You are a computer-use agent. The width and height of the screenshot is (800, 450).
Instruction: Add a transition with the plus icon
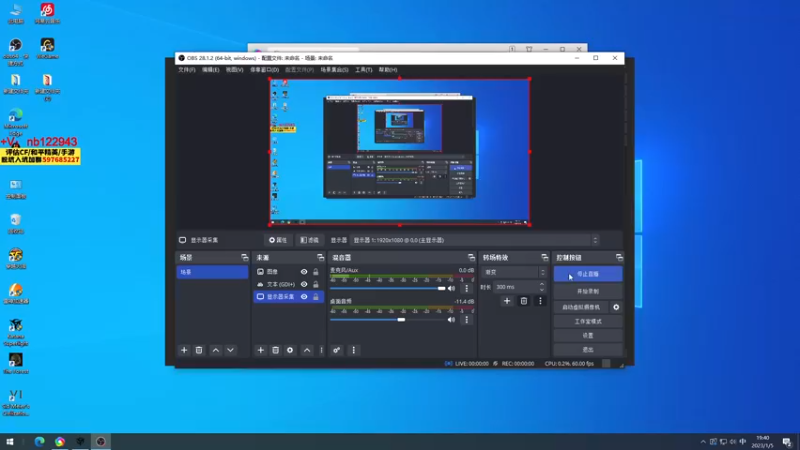[x=507, y=301]
